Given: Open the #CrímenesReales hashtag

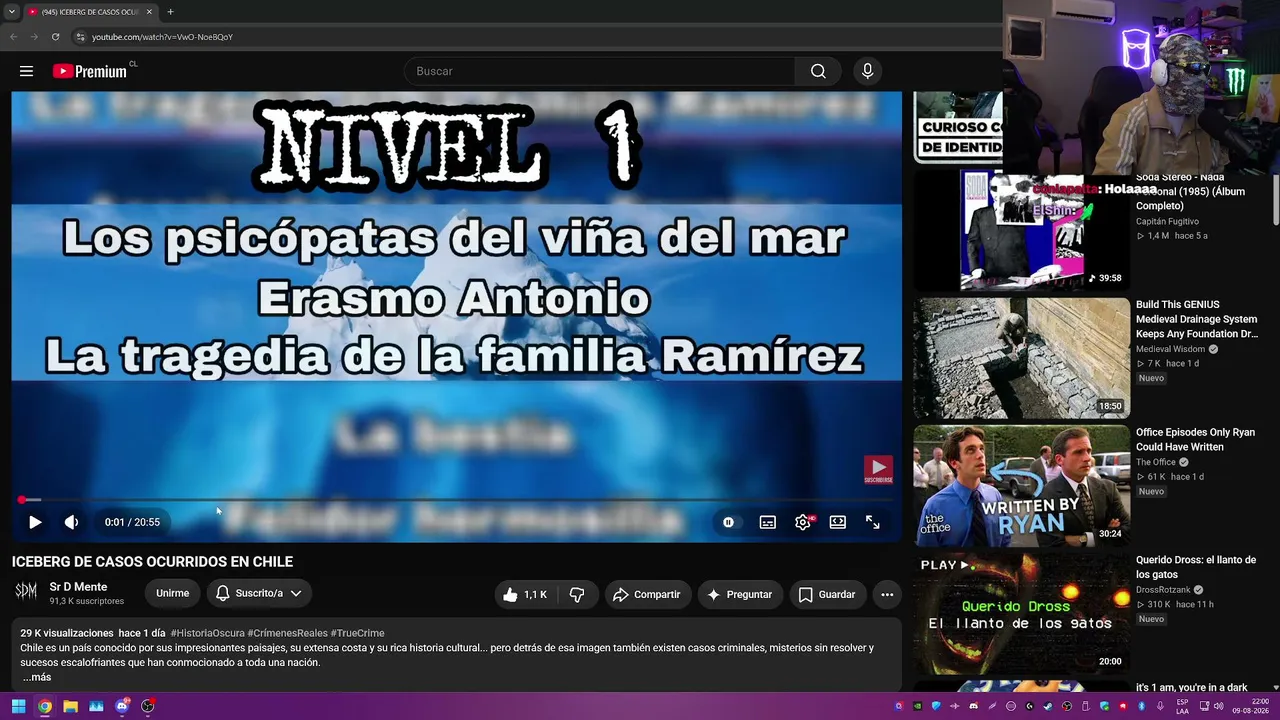Looking at the screenshot, I should 287,633.
